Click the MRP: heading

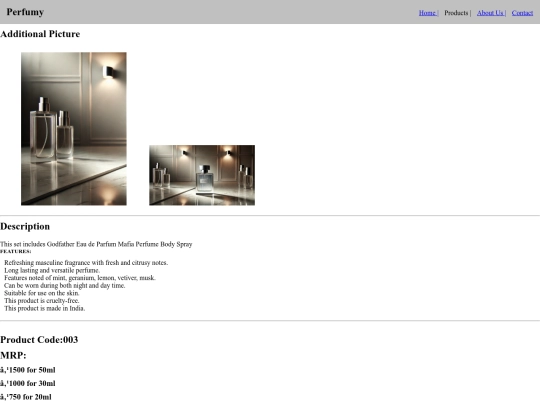[13, 355]
